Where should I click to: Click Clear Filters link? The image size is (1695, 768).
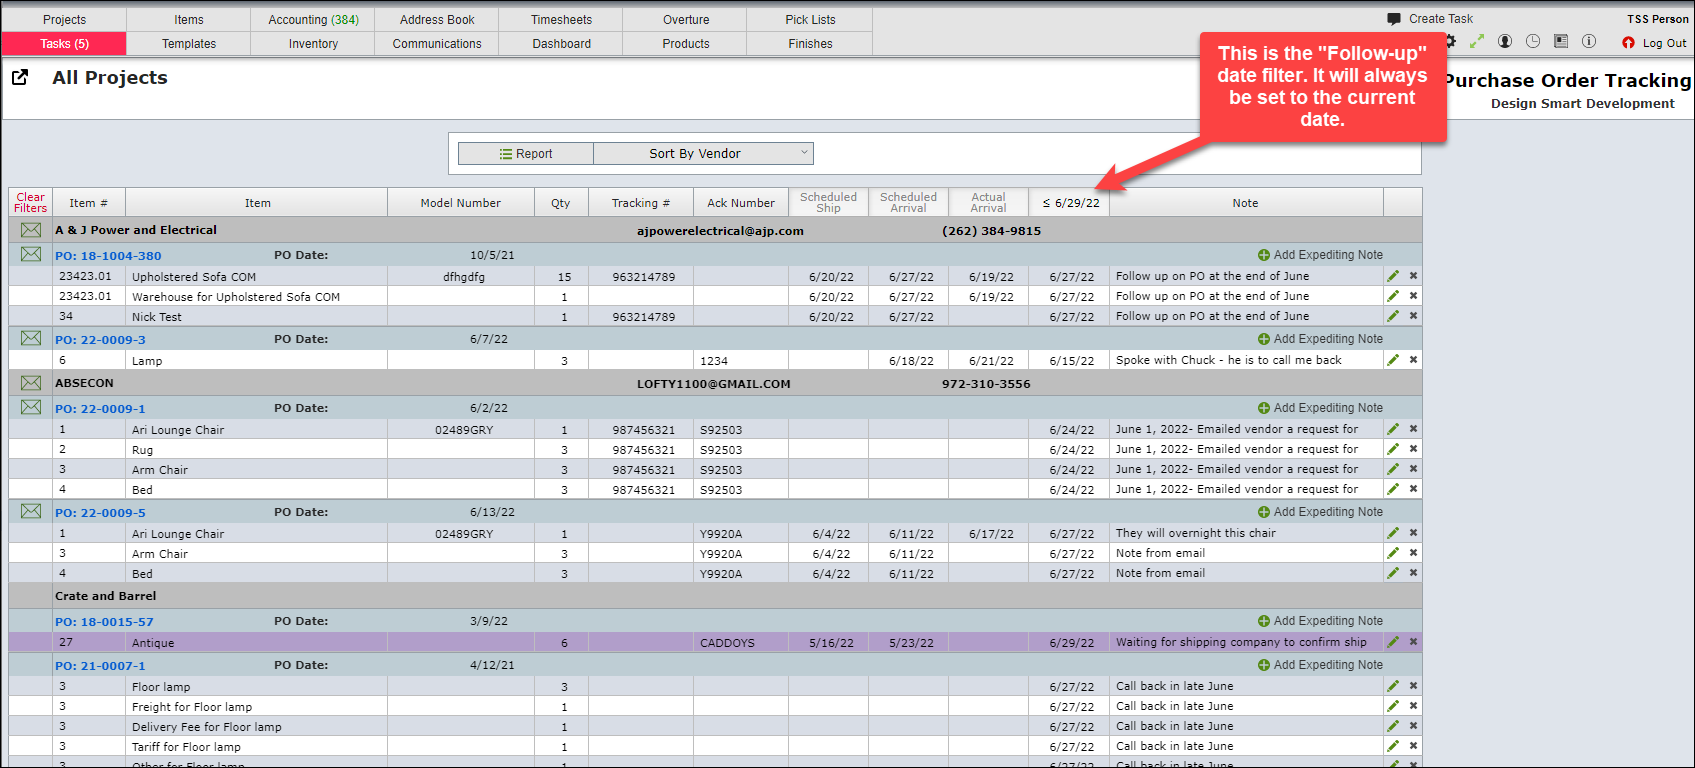[x=30, y=202]
